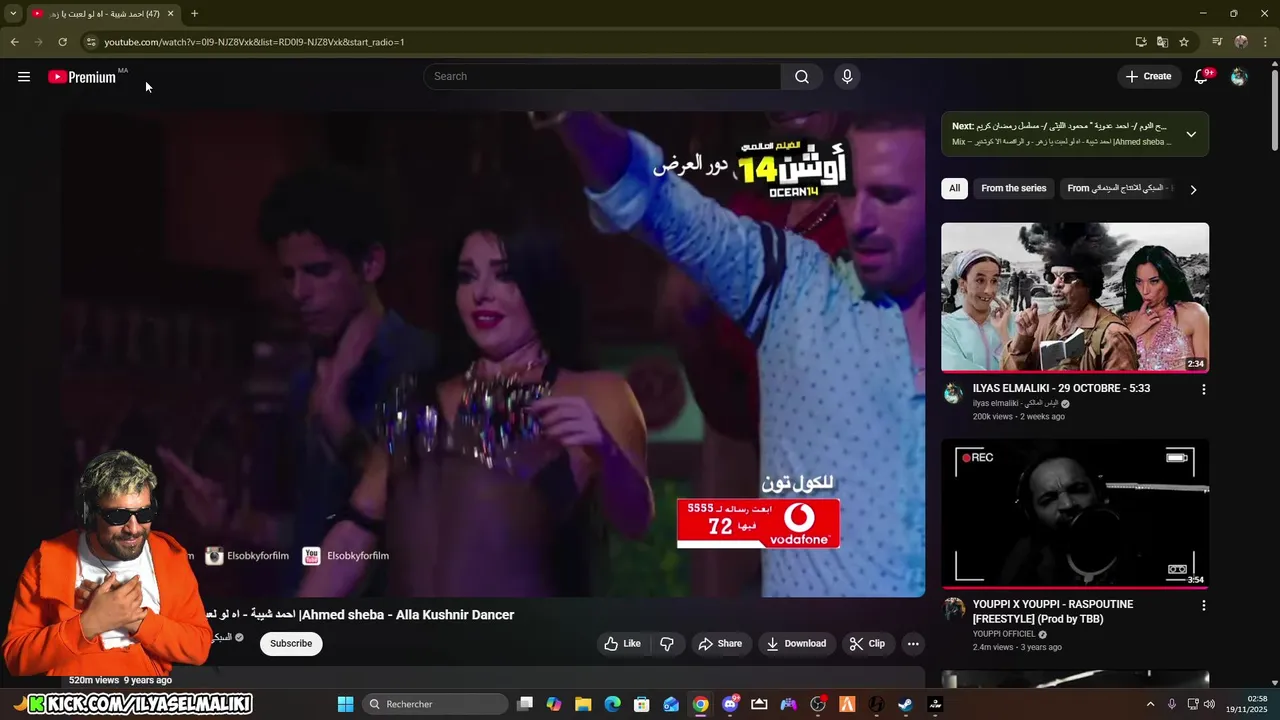Viewport: 1280px width, 720px height.
Task: Open a new browser tab
Action: pos(194,14)
